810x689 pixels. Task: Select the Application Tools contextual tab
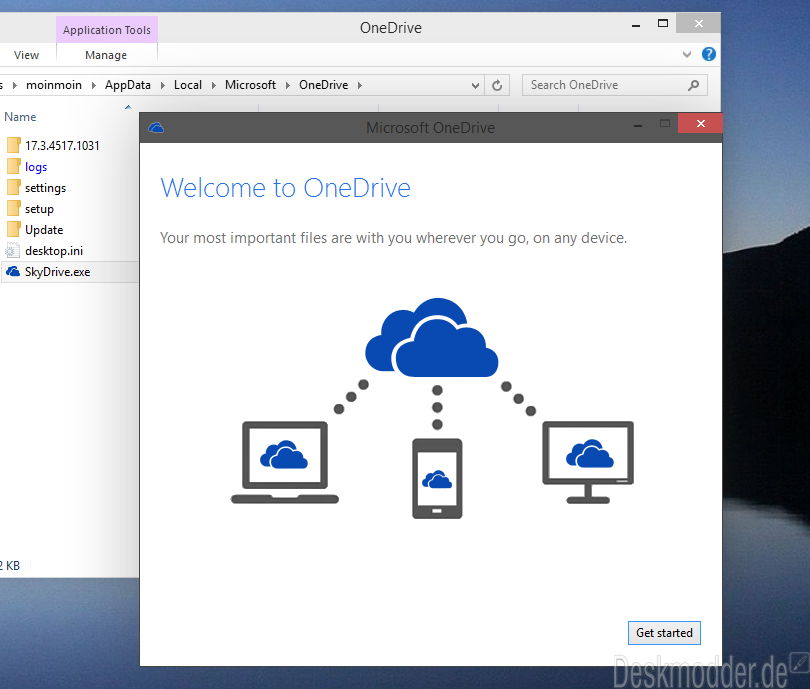point(107,30)
